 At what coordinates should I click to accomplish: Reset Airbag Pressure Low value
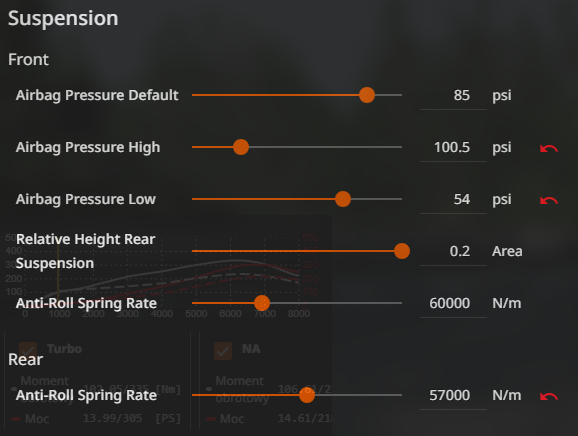point(549,200)
